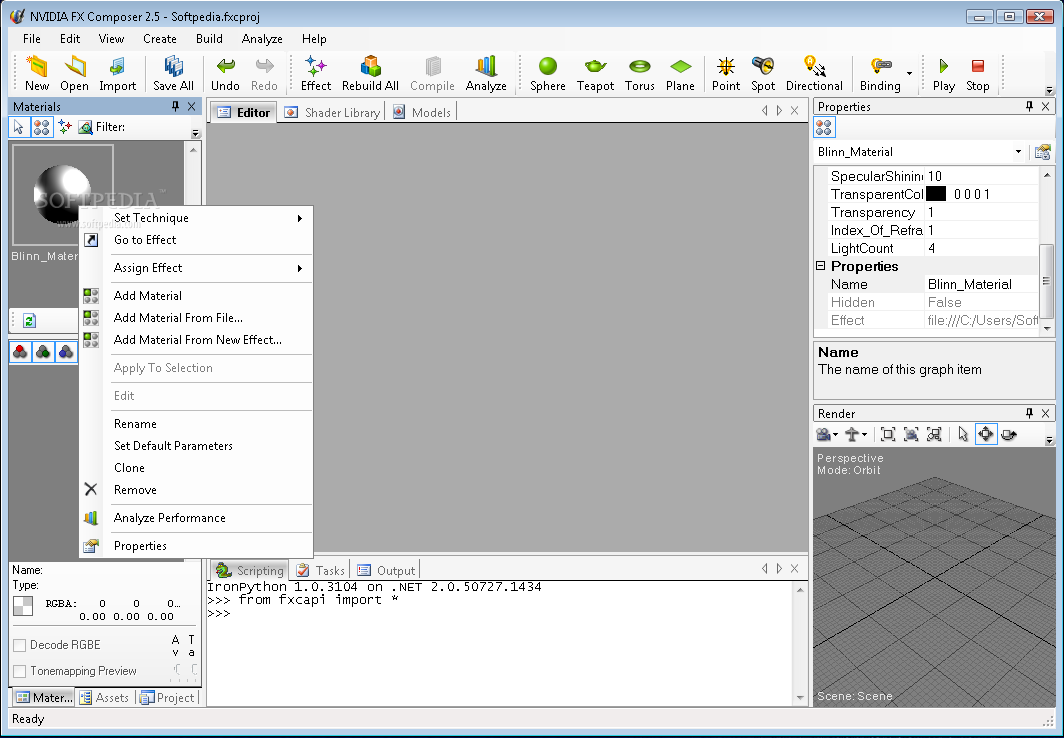The height and width of the screenshot is (738, 1064).
Task: Click the black TransparentColor swatch
Action: click(x=936, y=194)
